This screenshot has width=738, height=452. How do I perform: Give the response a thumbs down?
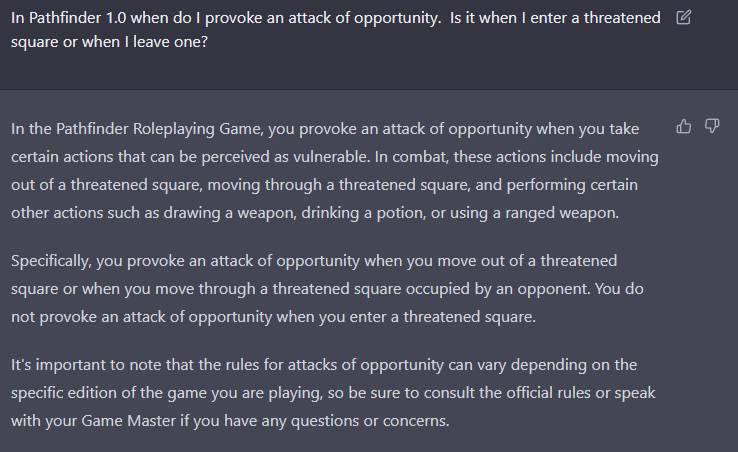tap(712, 126)
